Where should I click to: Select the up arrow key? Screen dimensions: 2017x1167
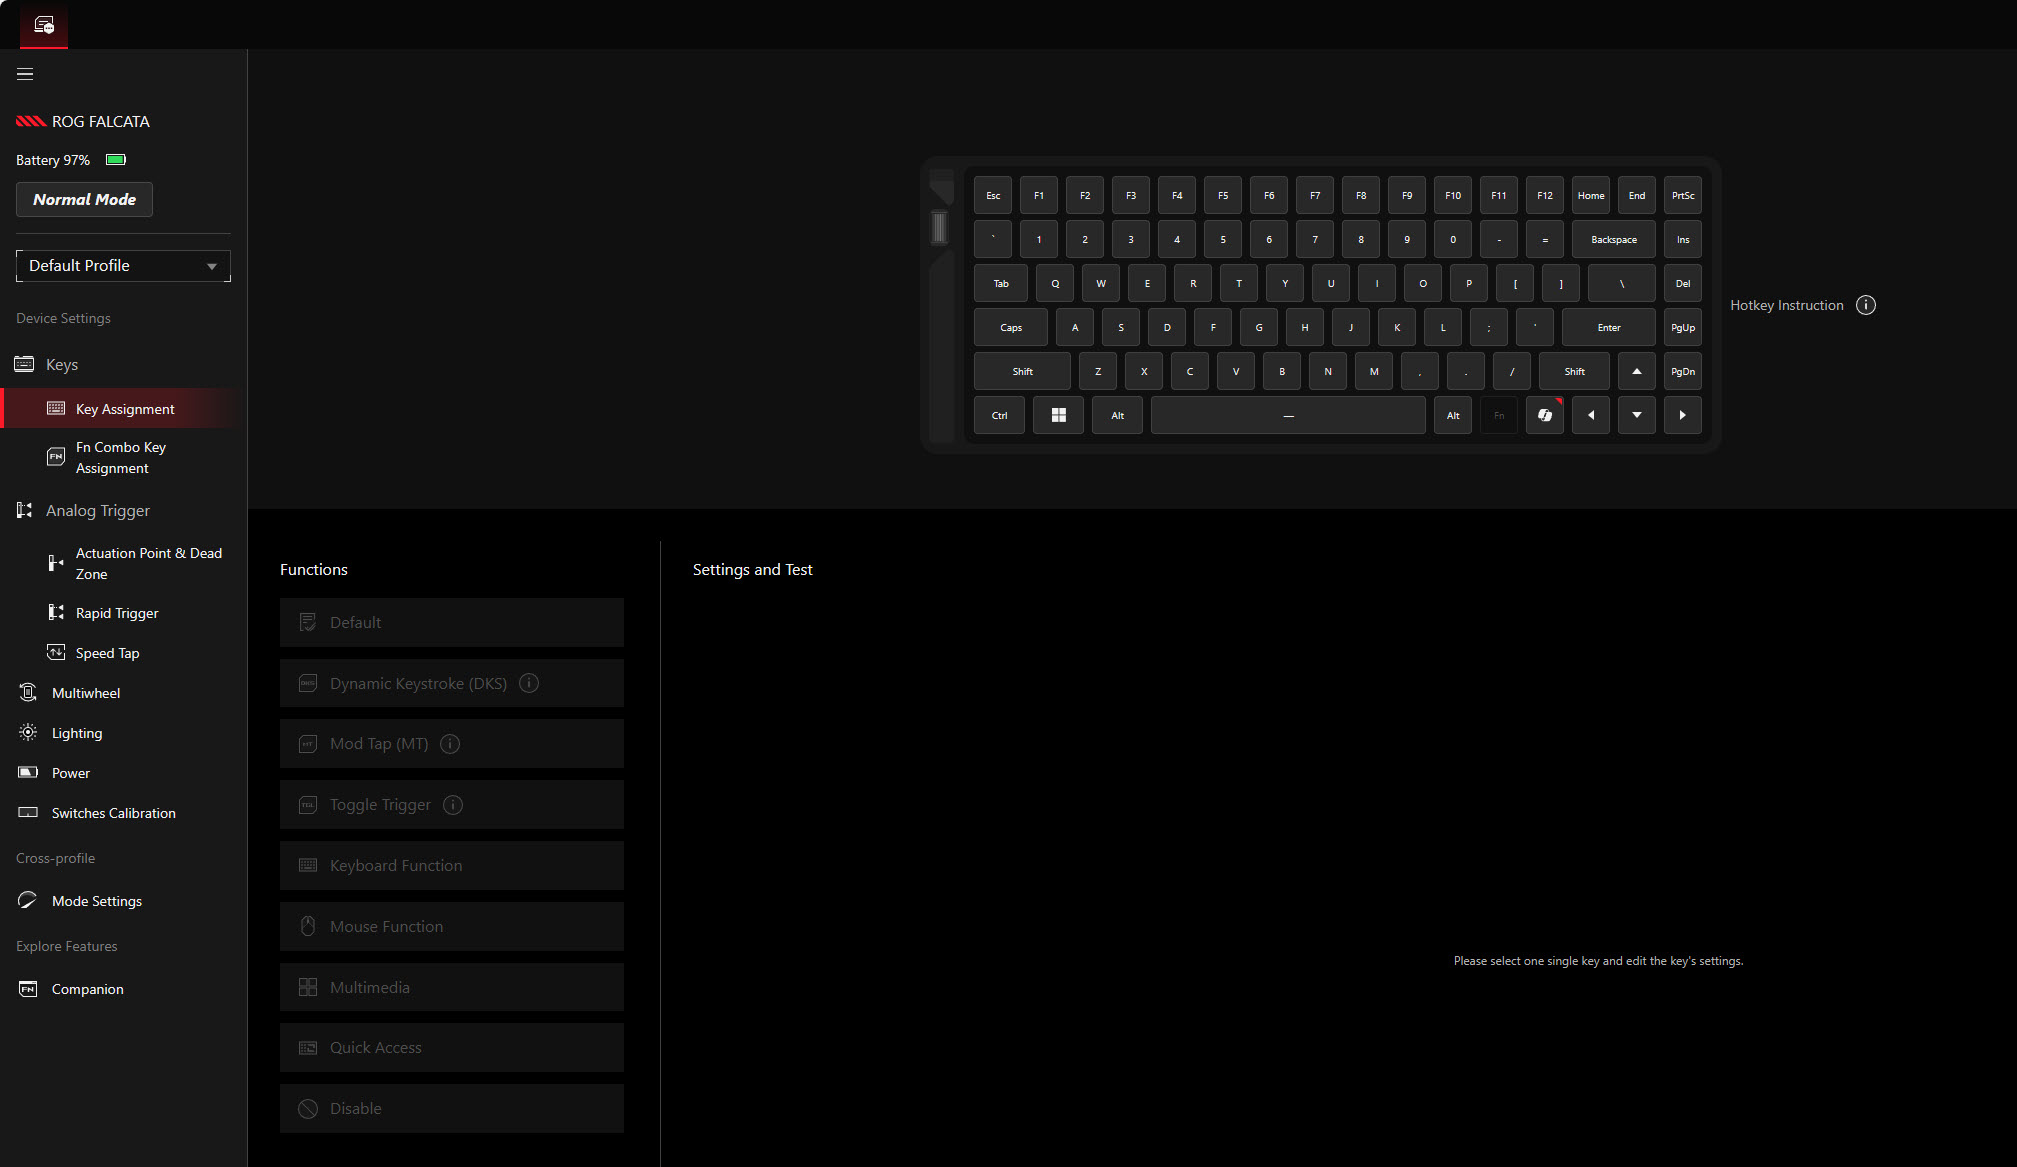click(x=1636, y=371)
